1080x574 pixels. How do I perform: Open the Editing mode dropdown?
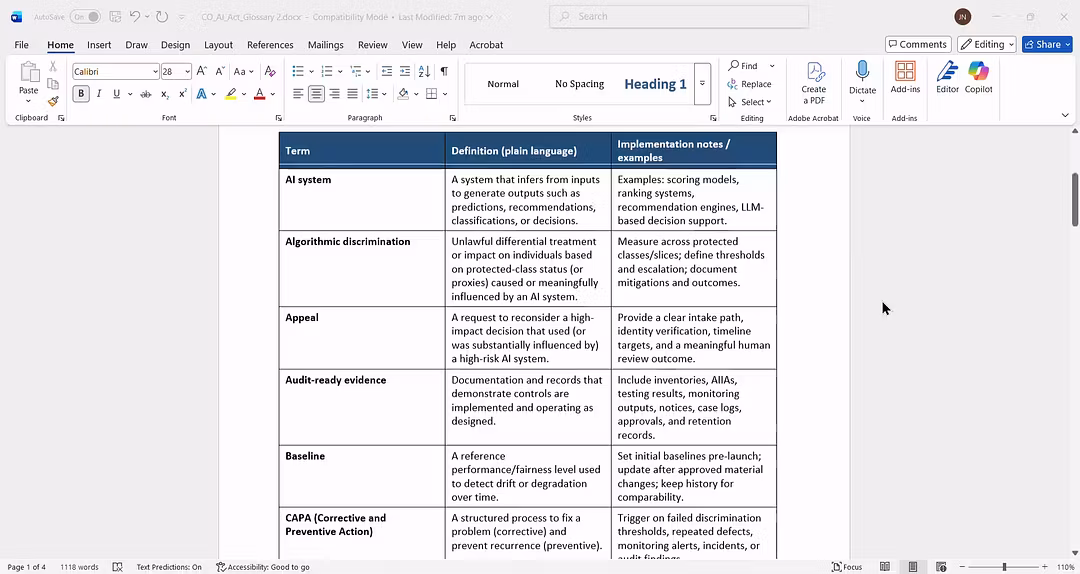pyautogui.click(x=986, y=44)
